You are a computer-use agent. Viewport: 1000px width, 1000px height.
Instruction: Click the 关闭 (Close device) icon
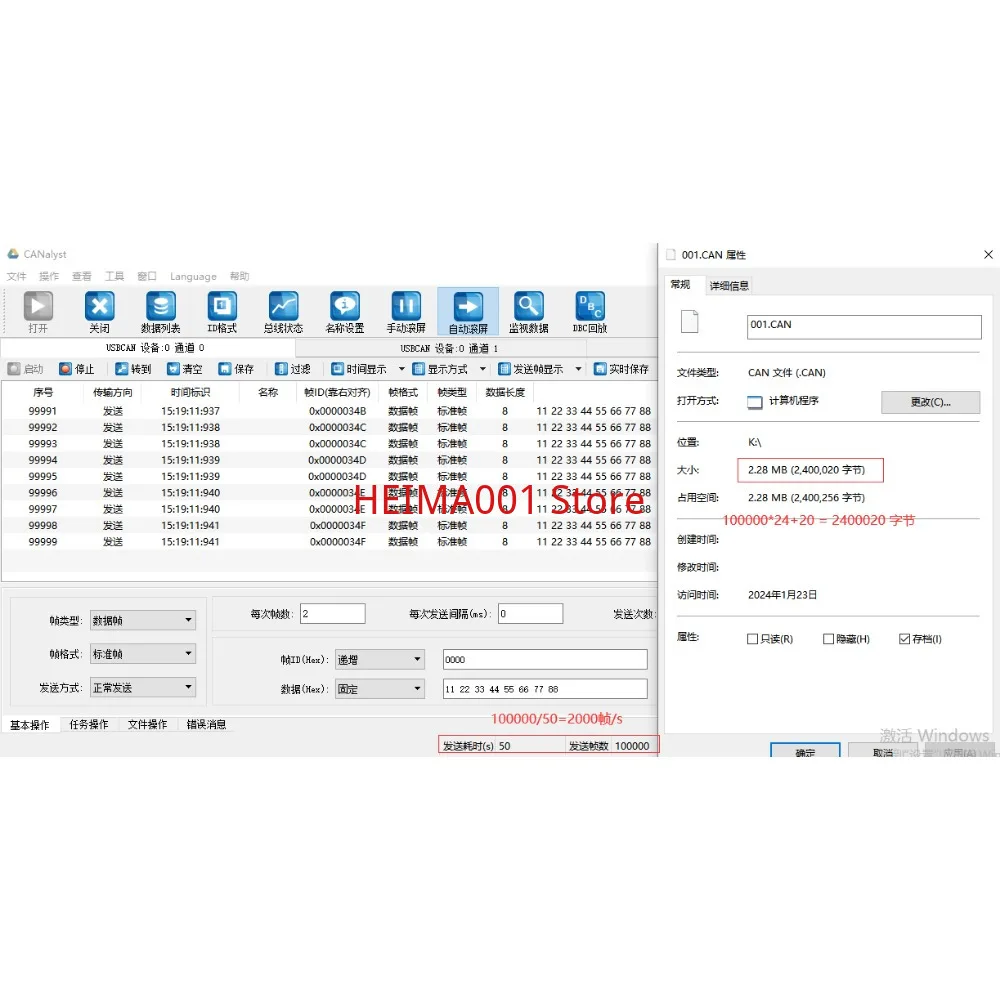99,310
